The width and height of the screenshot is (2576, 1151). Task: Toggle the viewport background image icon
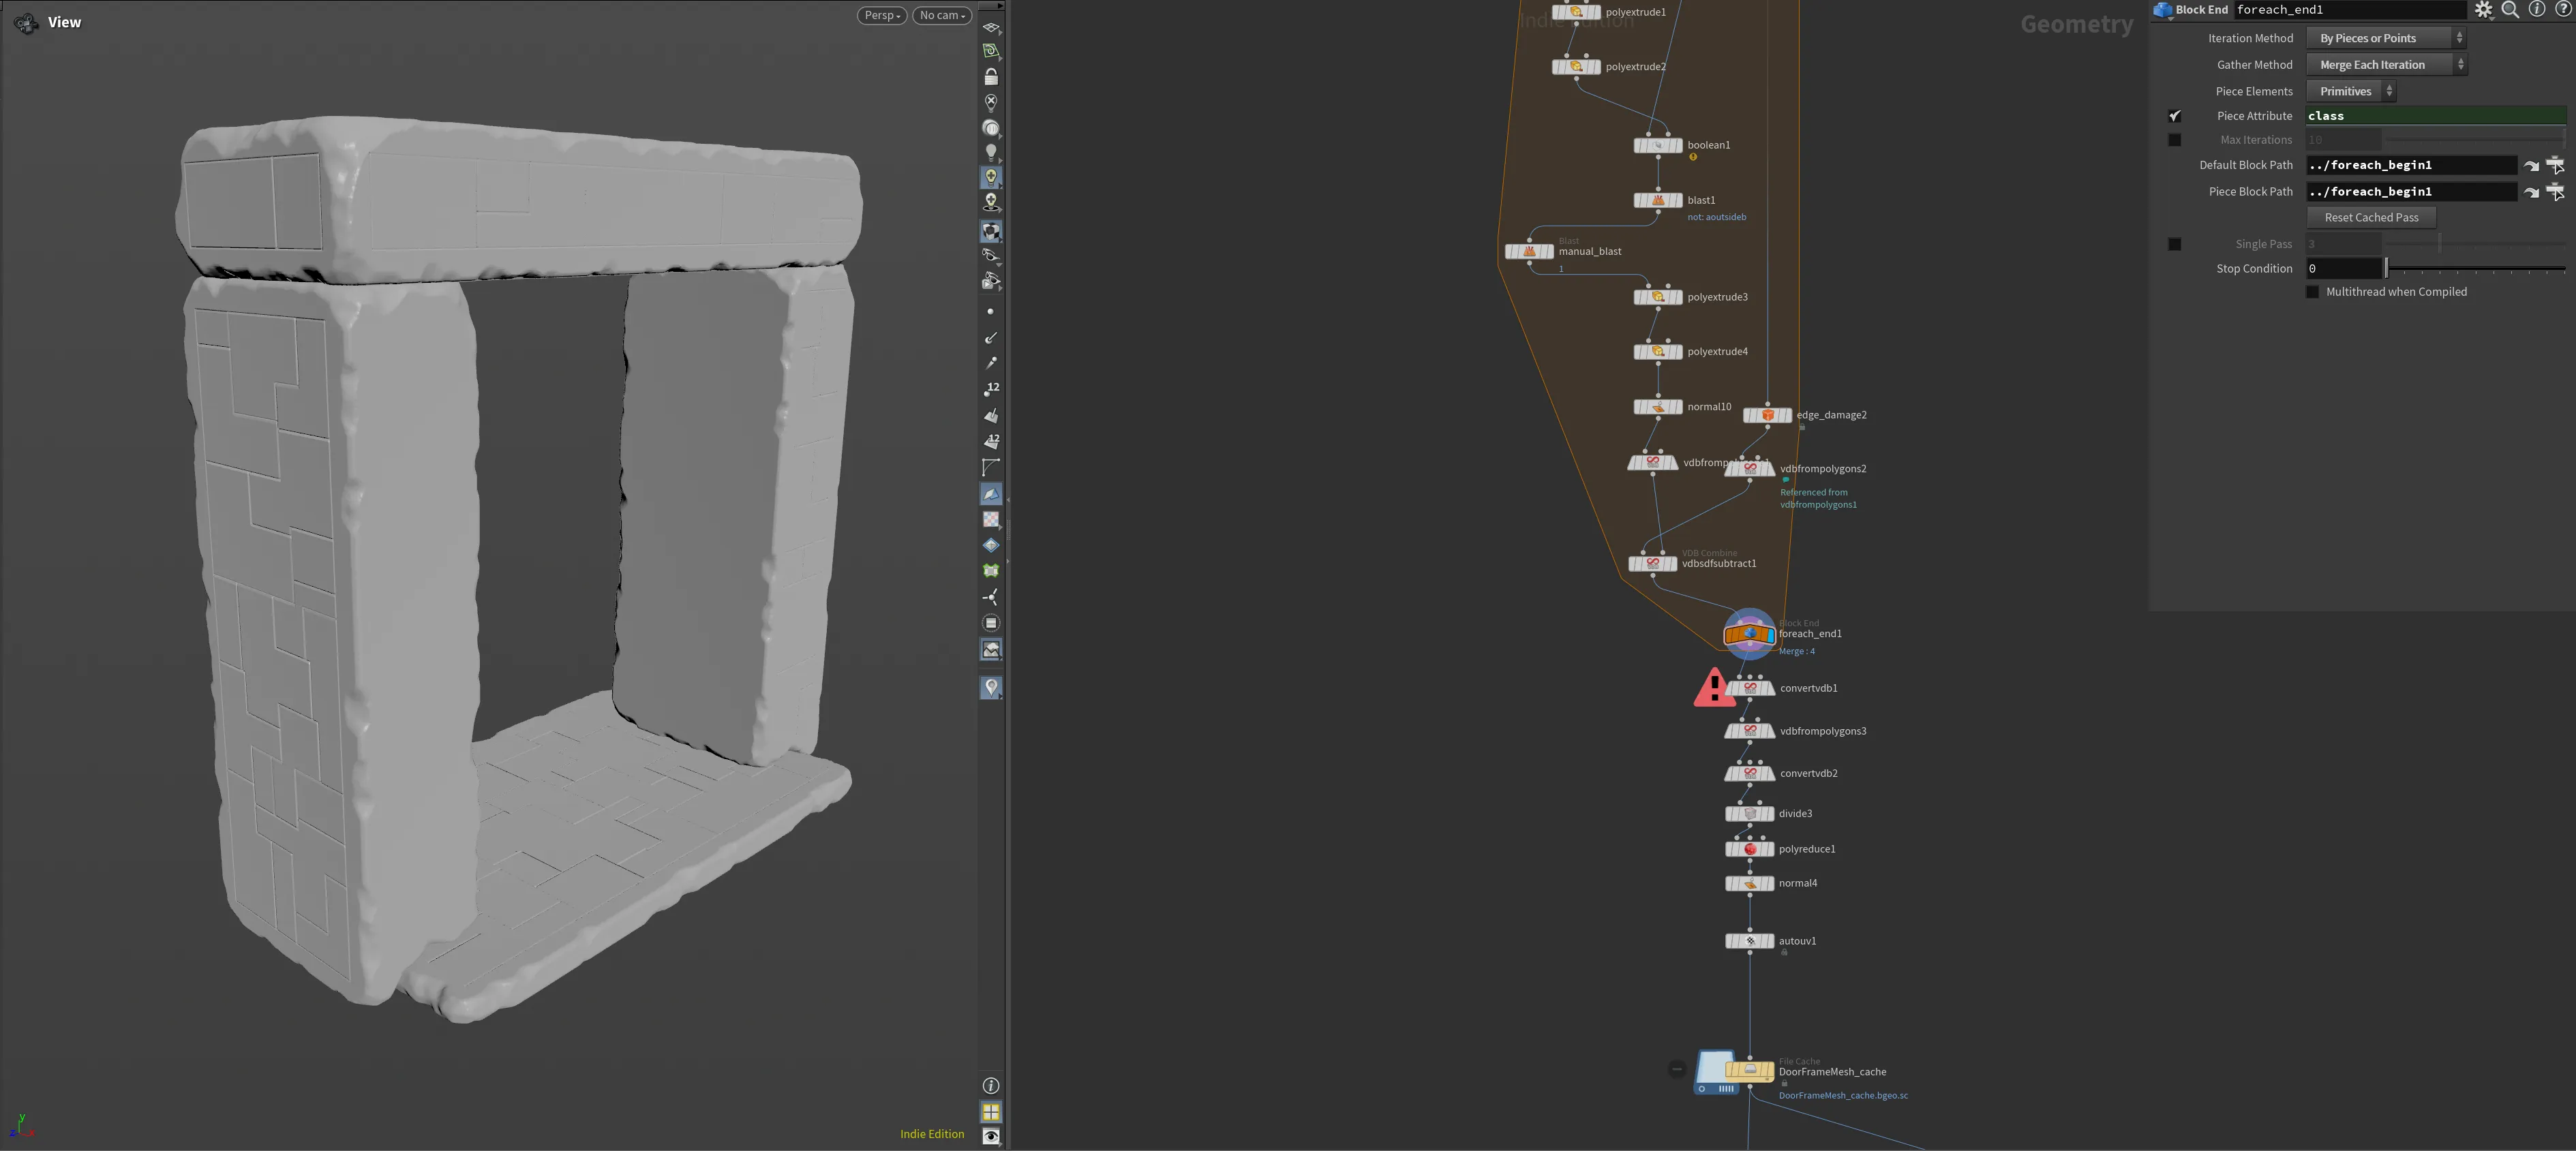click(x=991, y=650)
